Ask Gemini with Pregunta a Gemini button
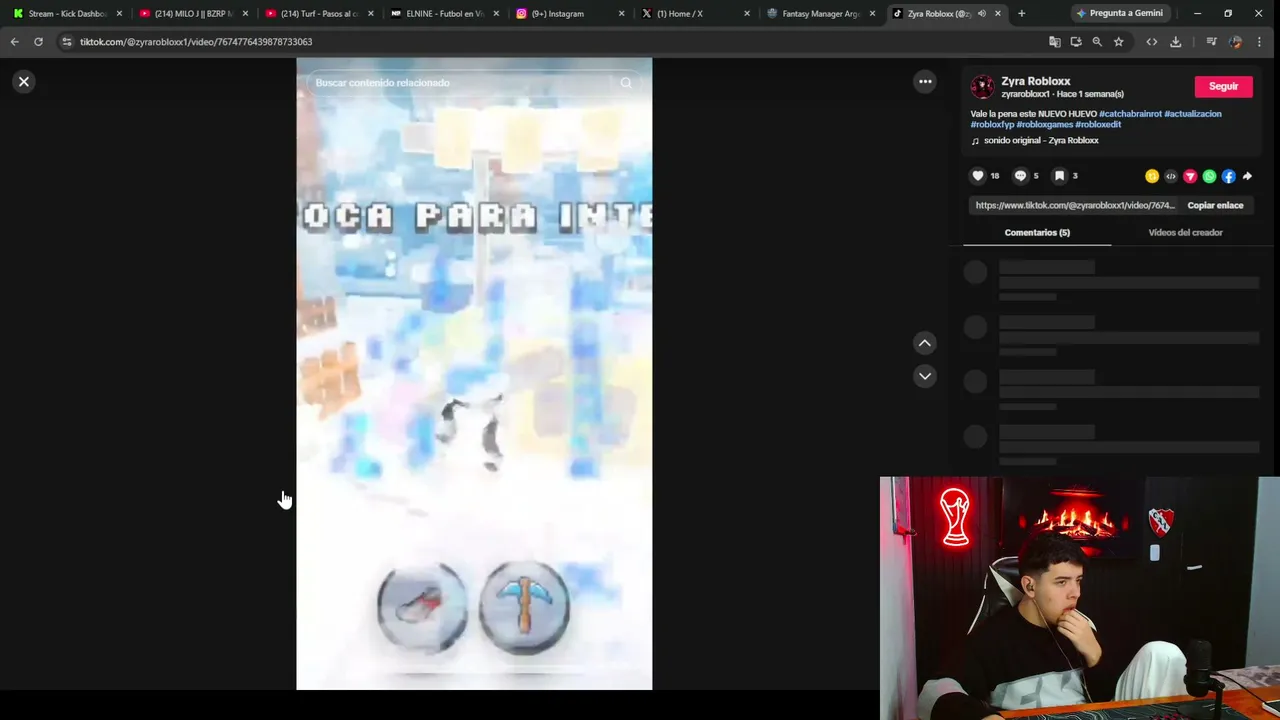The width and height of the screenshot is (1280, 720). (x=1119, y=14)
